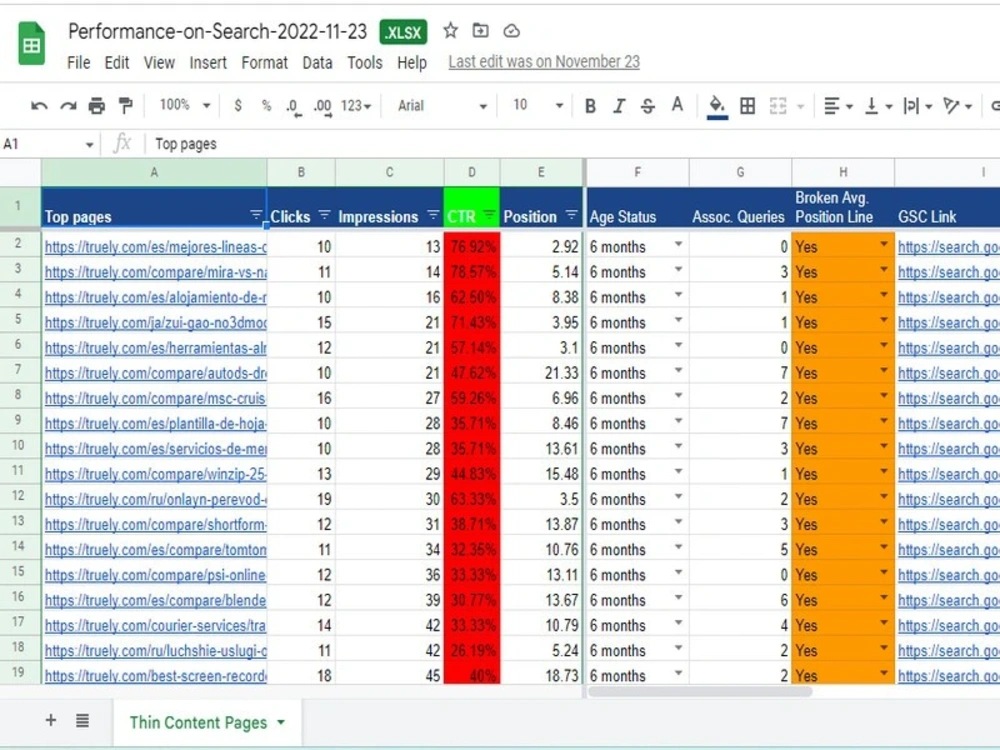Screen dimensions: 1000x750
Task: Open the Help menu
Action: pos(411,62)
